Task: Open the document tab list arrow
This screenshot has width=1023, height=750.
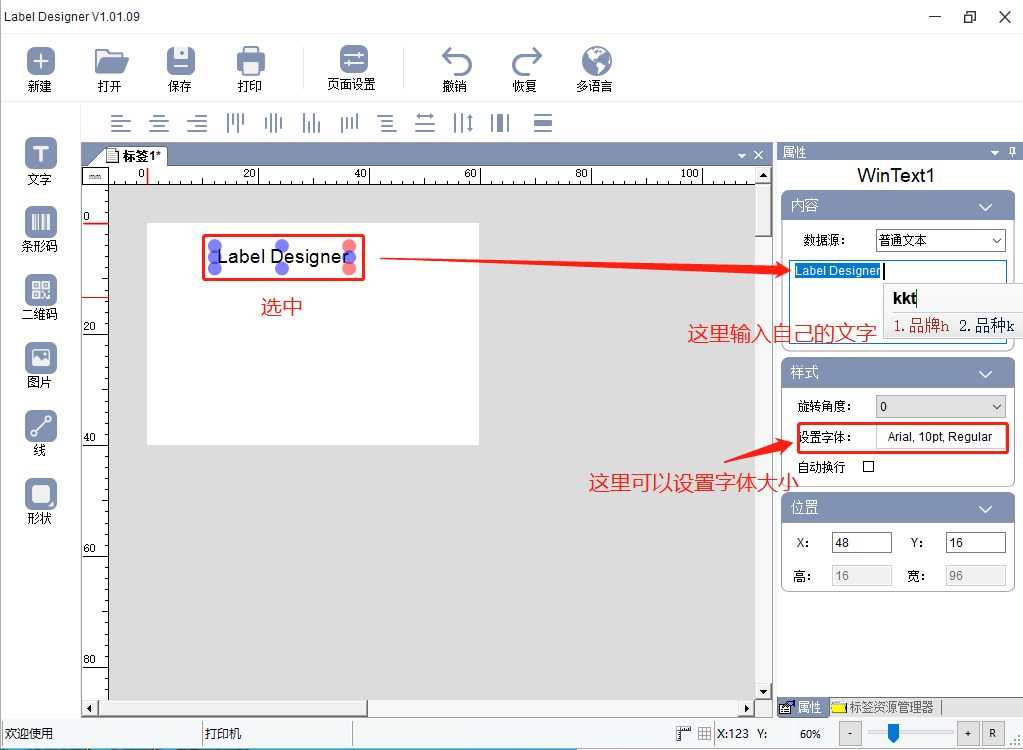Action: (742, 155)
